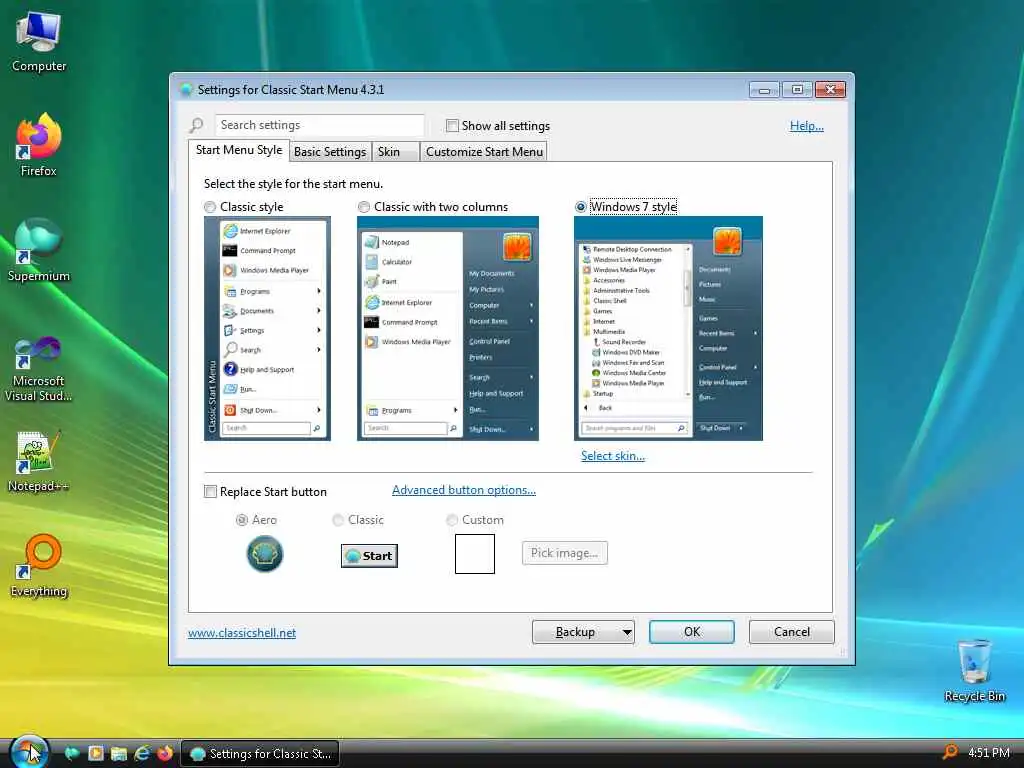Choose the Classic style radio button
1024x768 pixels.
[x=210, y=207]
